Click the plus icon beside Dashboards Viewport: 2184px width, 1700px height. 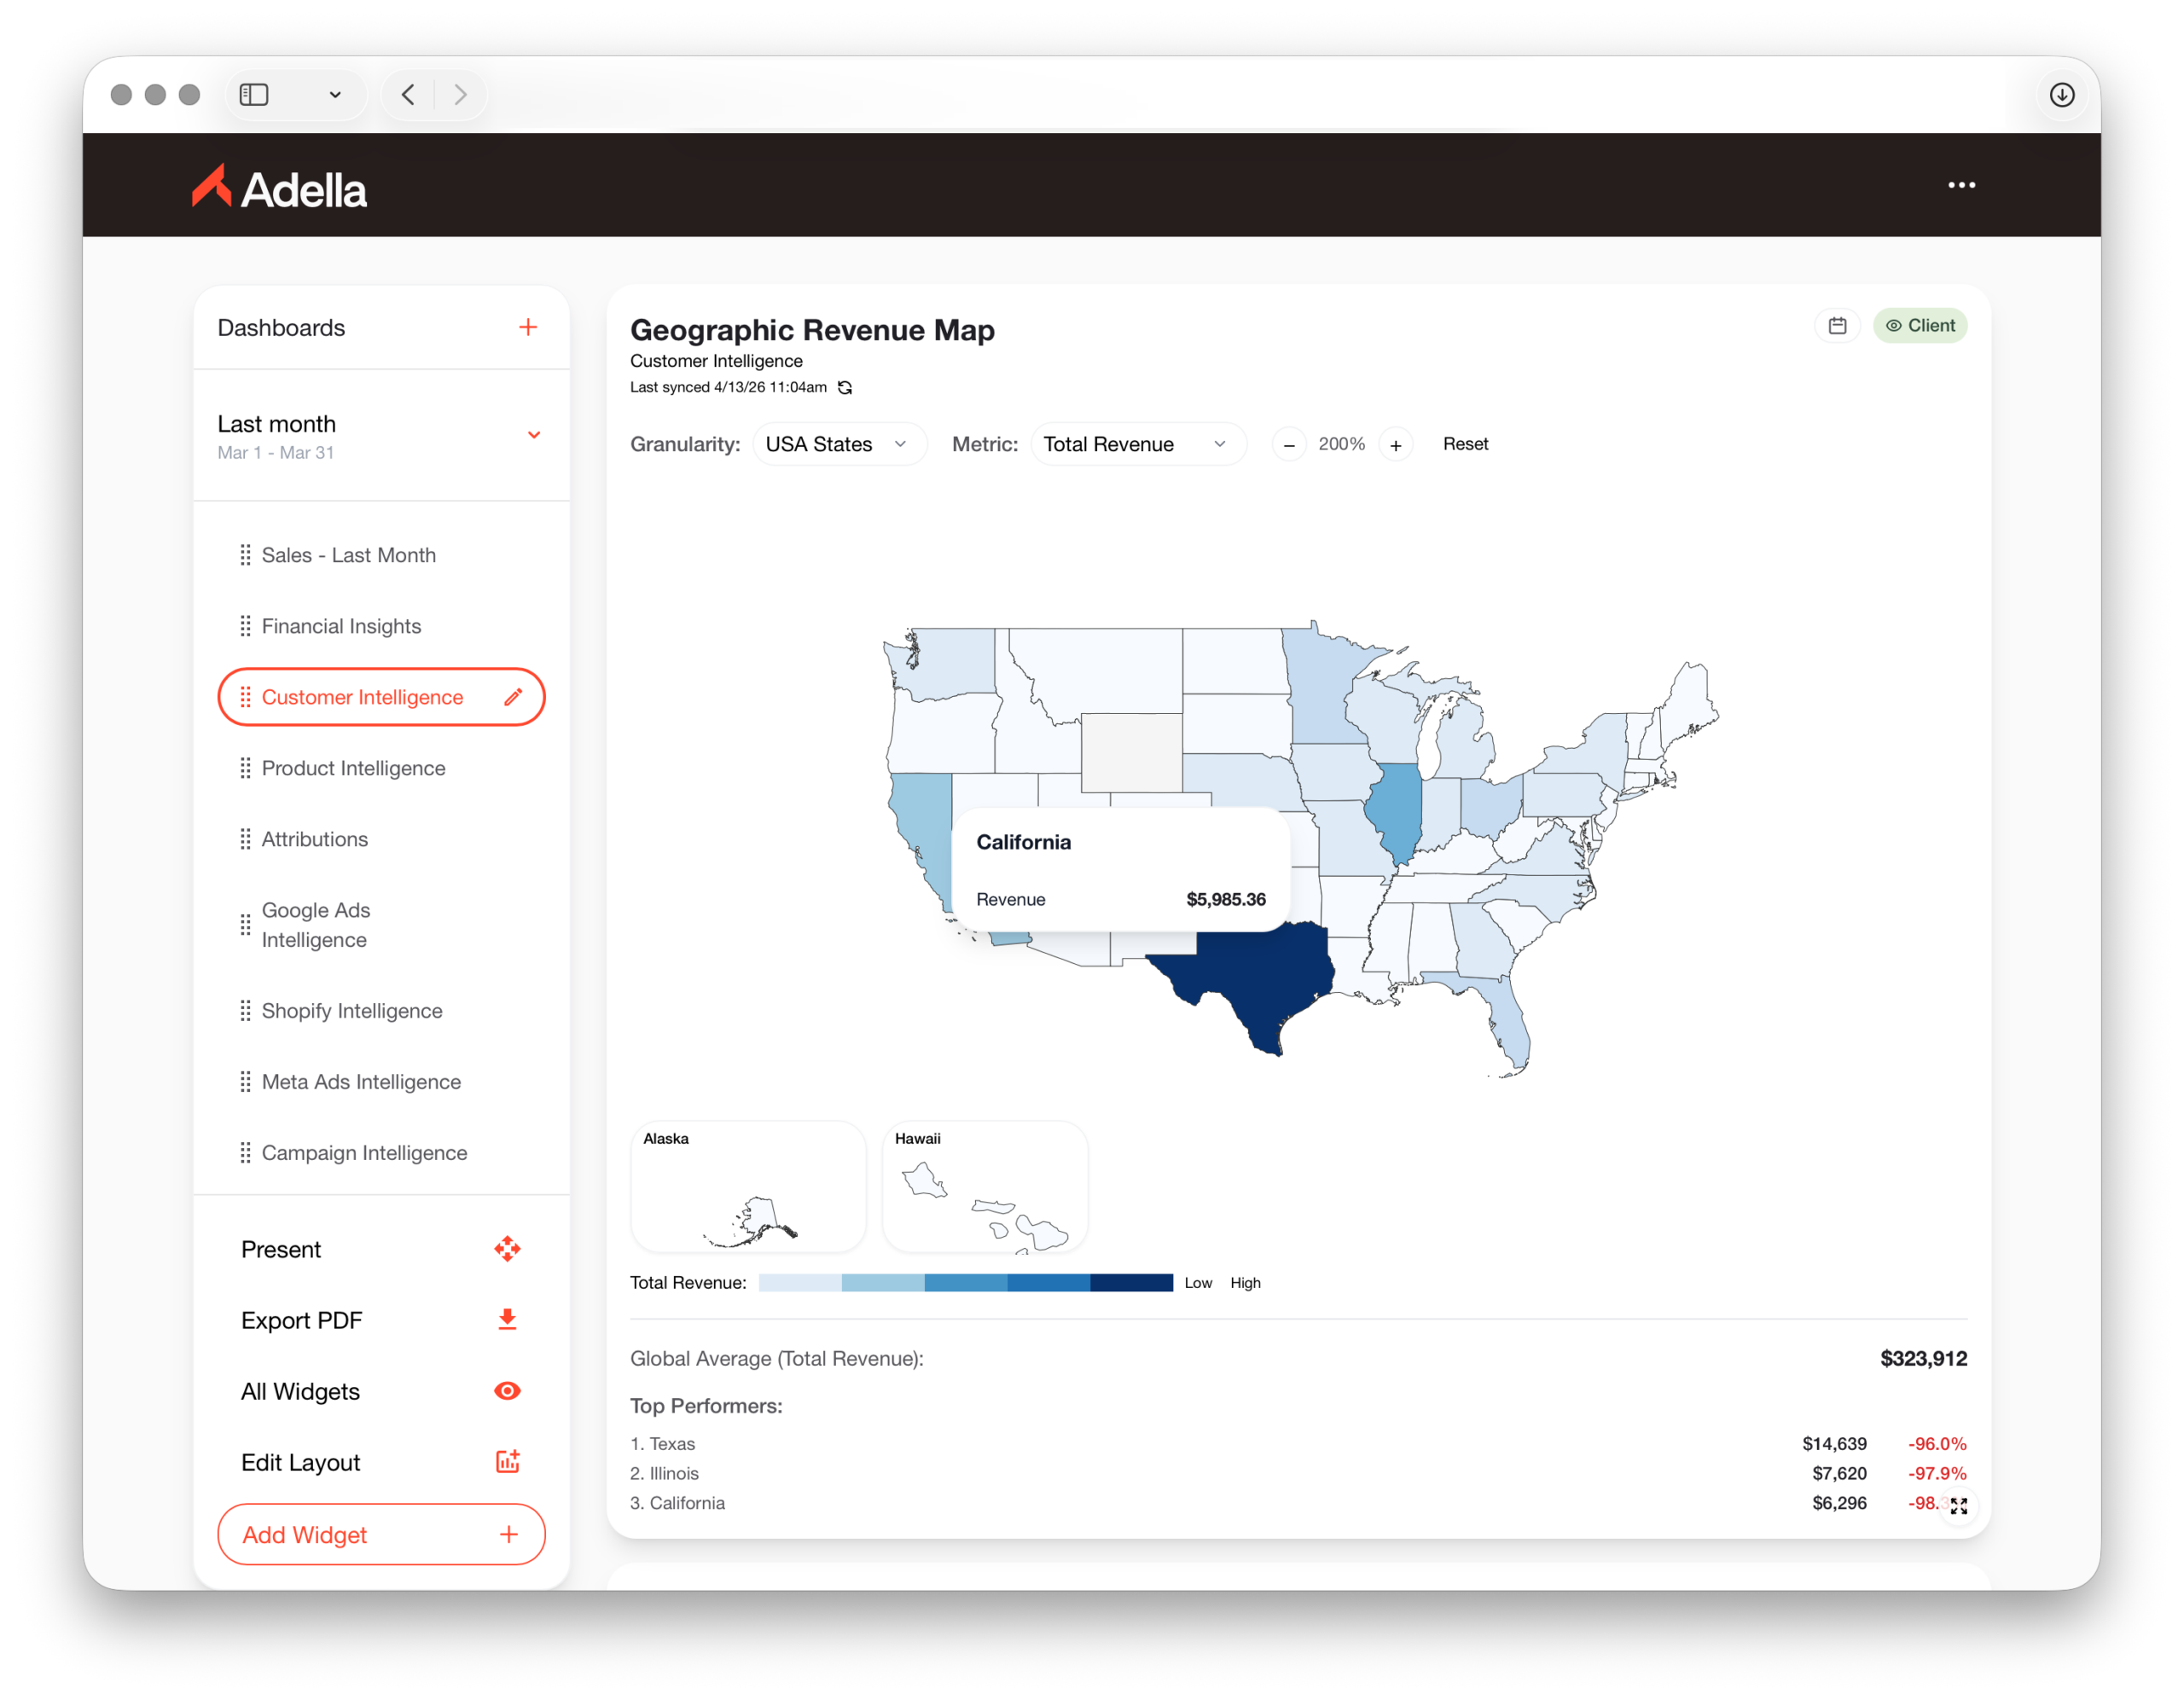pos(528,327)
